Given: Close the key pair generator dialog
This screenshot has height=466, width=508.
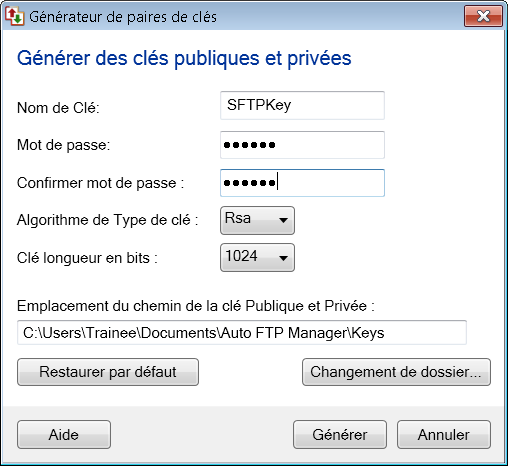Looking at the screenshot, I should [x=483, y=16].
